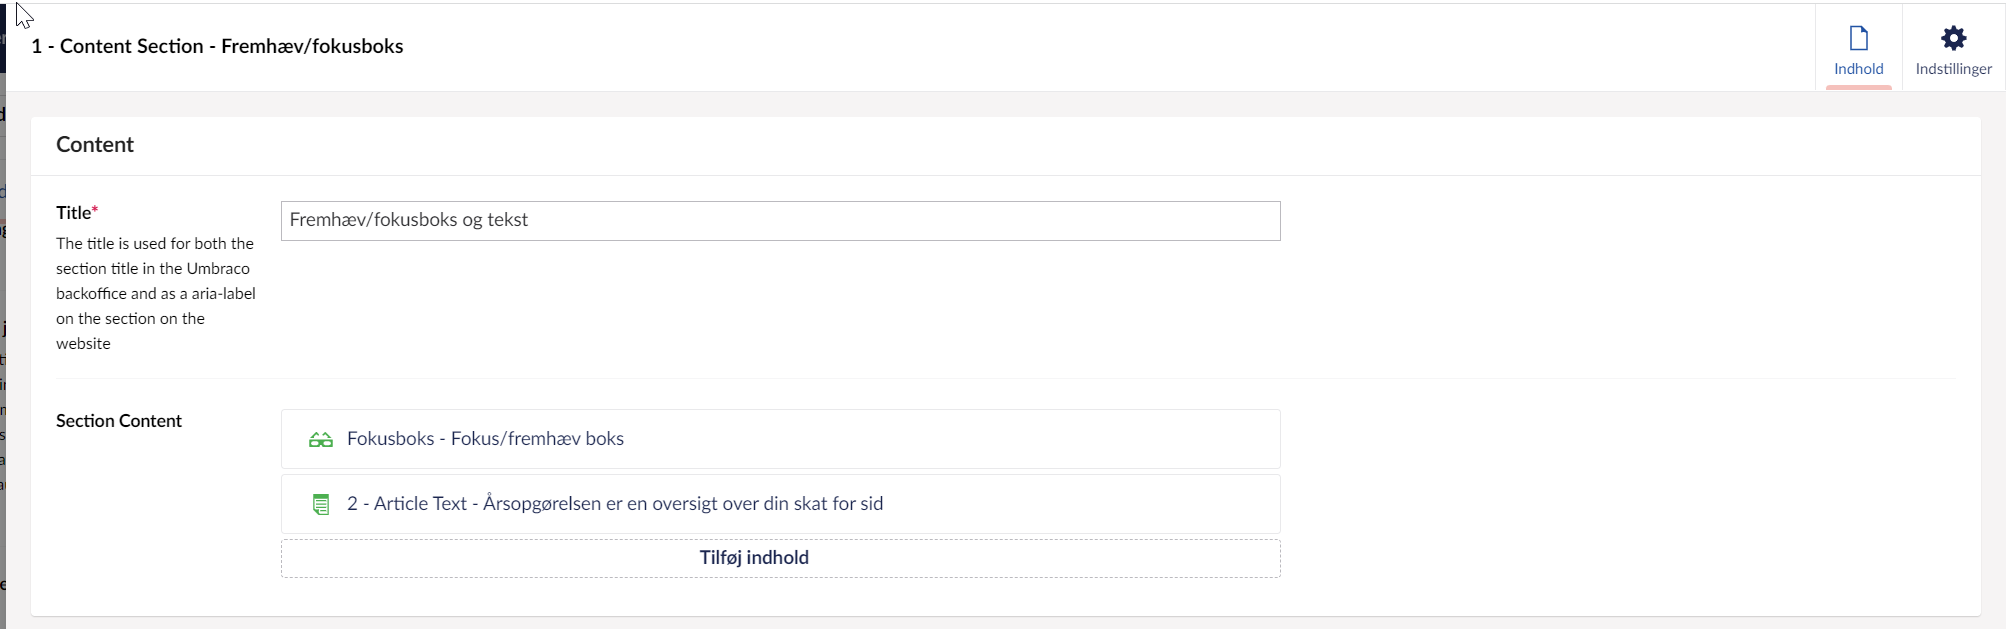2006x629 pixels.
Task: Click blank header space left of Indhold tab
Action: point(1100,46)
